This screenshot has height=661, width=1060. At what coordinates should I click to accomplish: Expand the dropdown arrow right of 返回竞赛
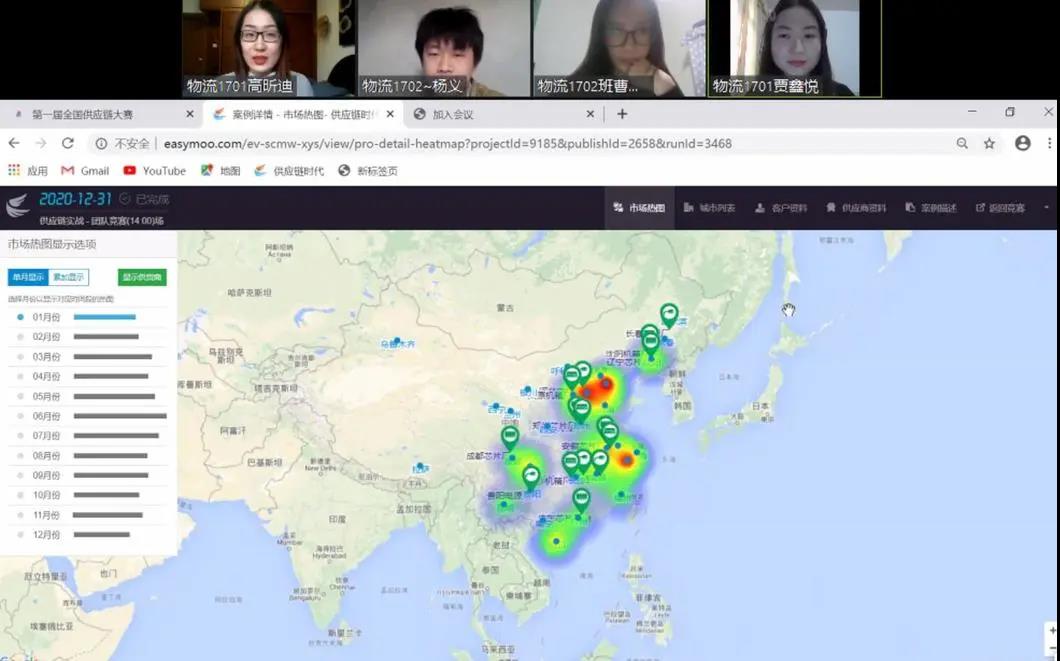coord(1046,208)
